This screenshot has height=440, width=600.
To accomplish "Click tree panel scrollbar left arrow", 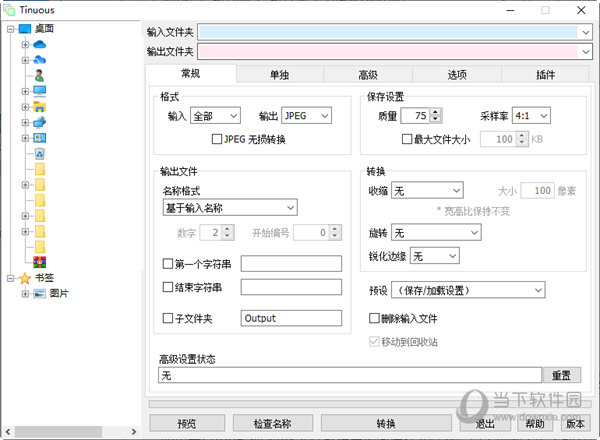I will tap(8, 432).
